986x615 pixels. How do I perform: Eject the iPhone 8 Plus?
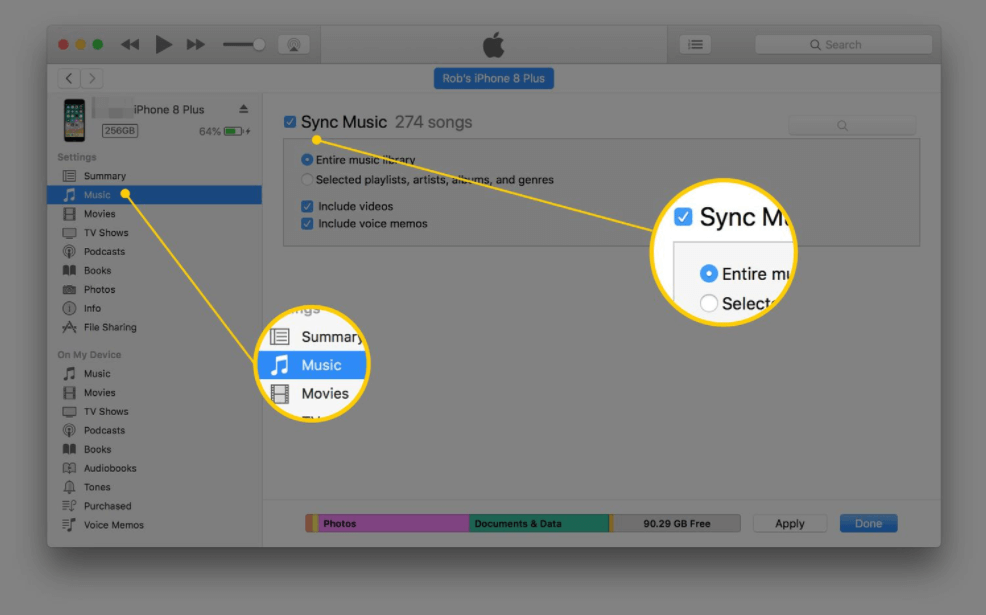tap(243, 109)
